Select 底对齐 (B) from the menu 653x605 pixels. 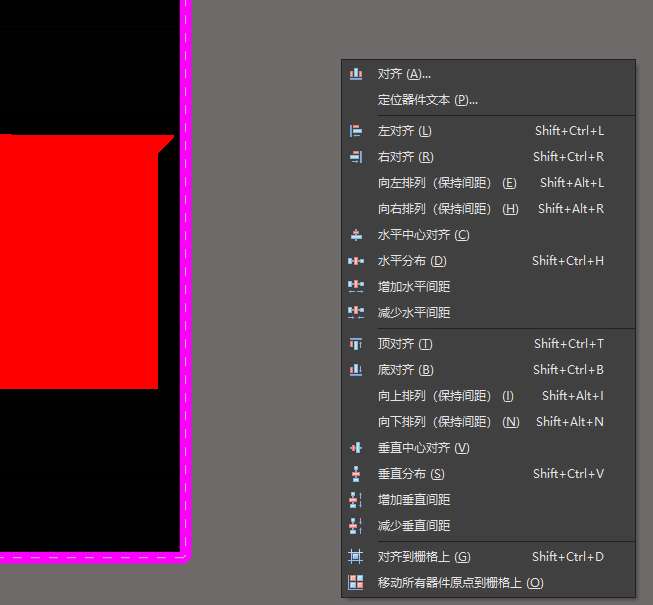[x=488, y=370]
